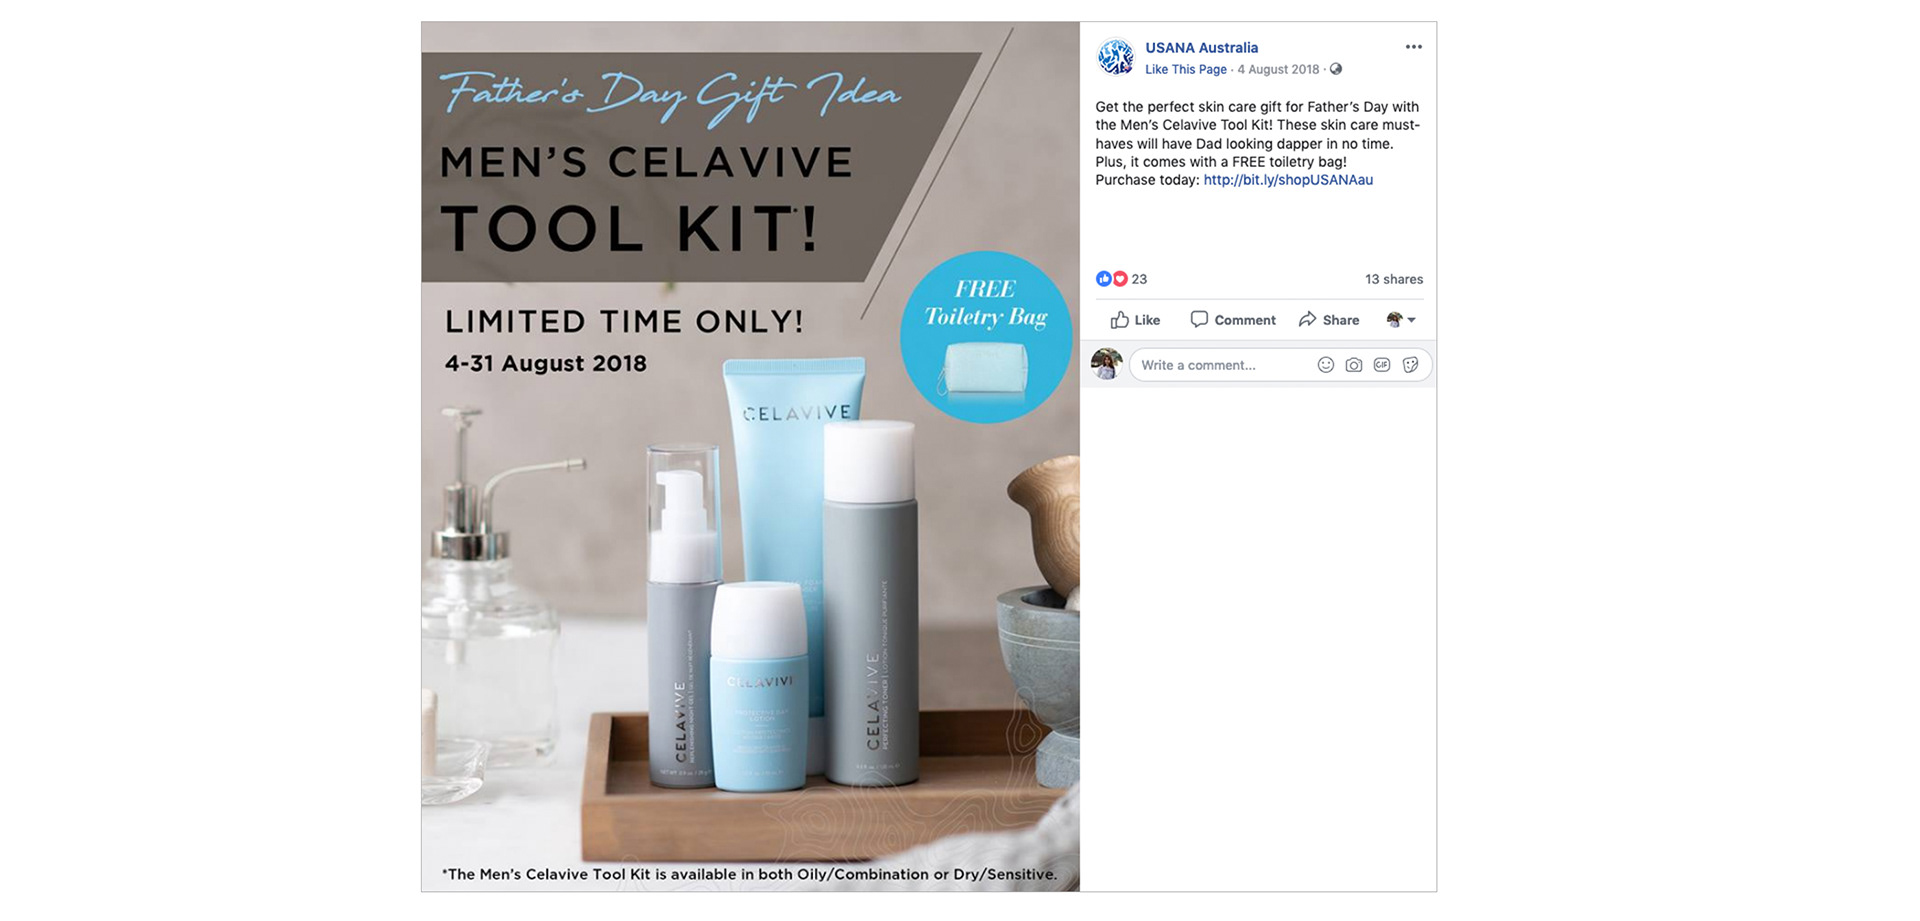Open the sticker picker icon
This screenshot has width=1920, height=921.
click(x=1410, y=365)
